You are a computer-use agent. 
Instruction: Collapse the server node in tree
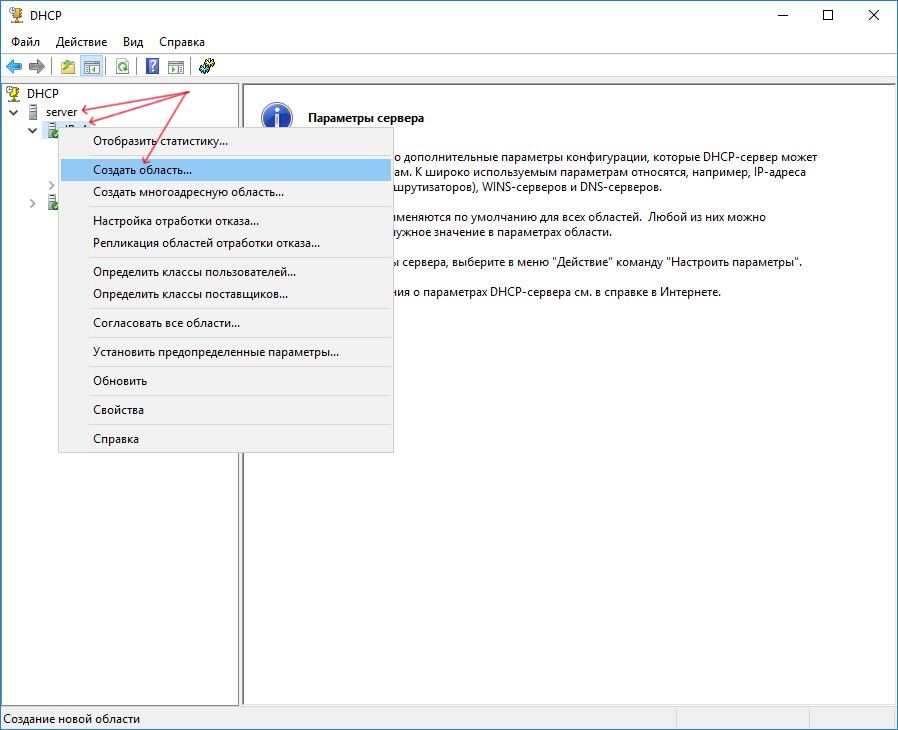click(14, 112)
